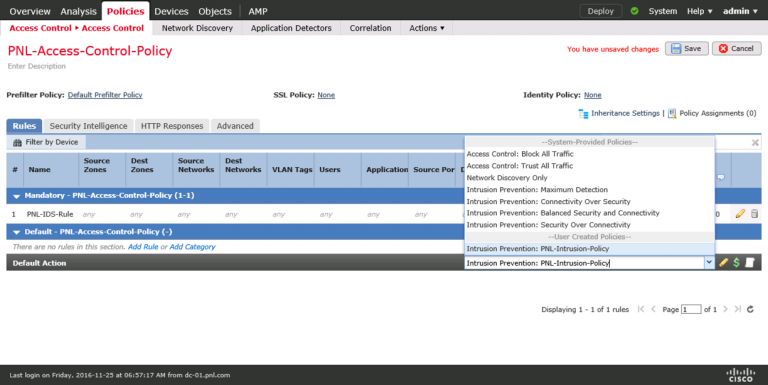The image size is (768, 385).
Task: Switch to Security Intelligence tab
Action: pos(88,126)
